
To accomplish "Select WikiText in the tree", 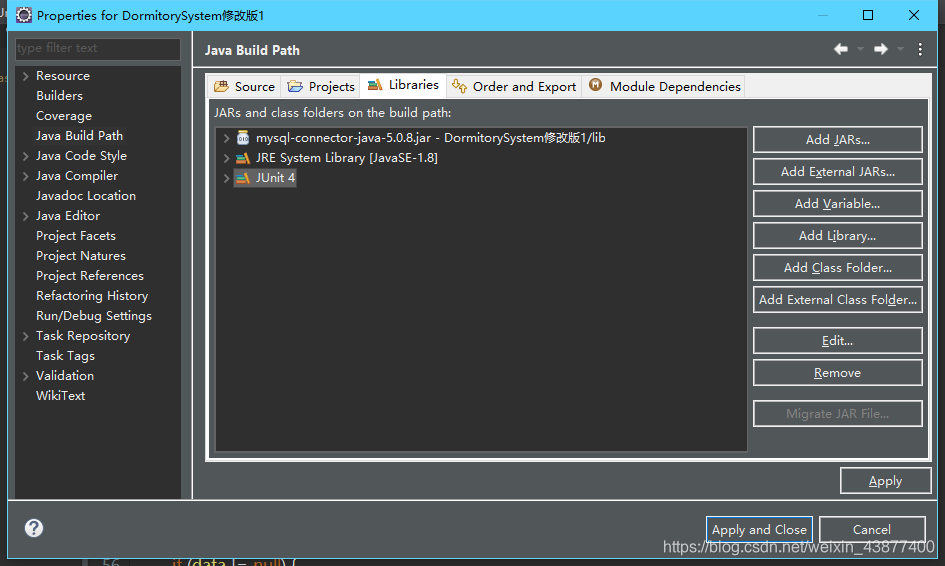I will coord(60,396).
